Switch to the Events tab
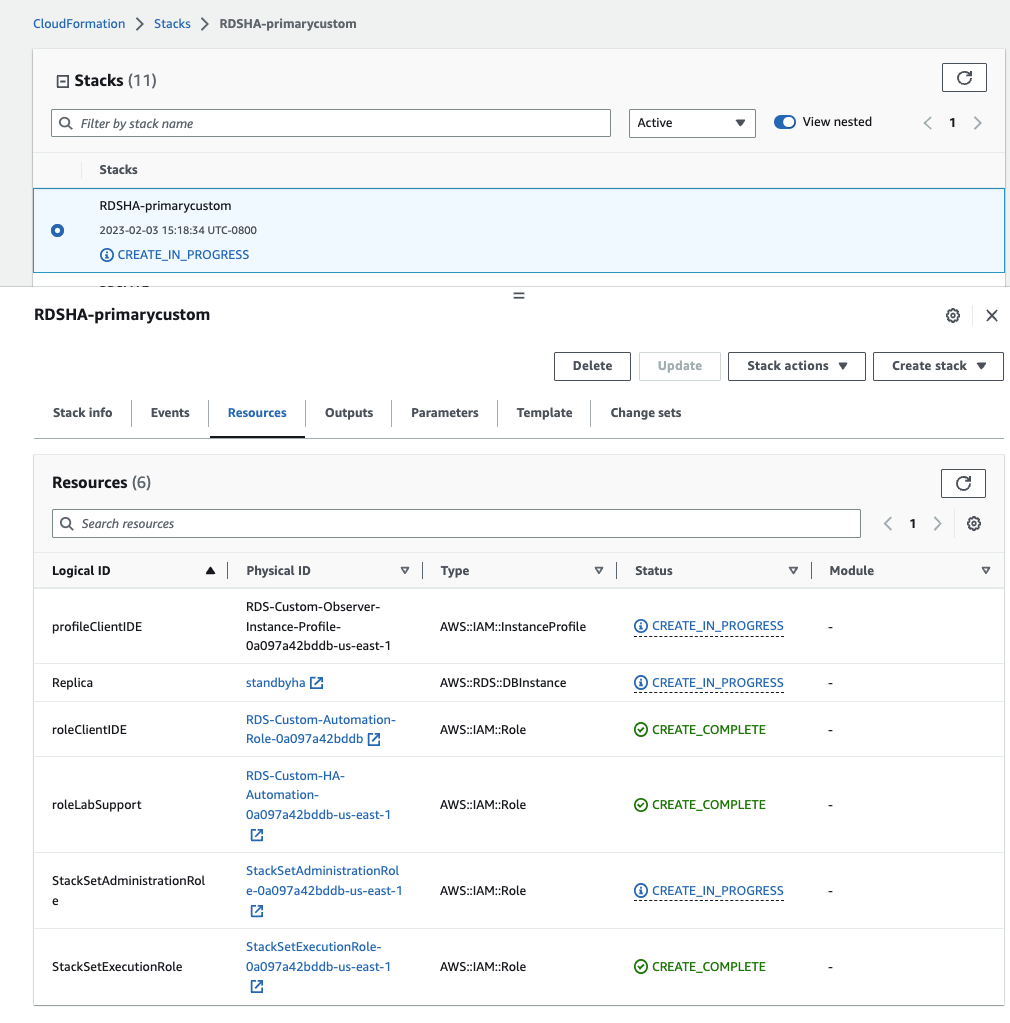 (170, 413)
